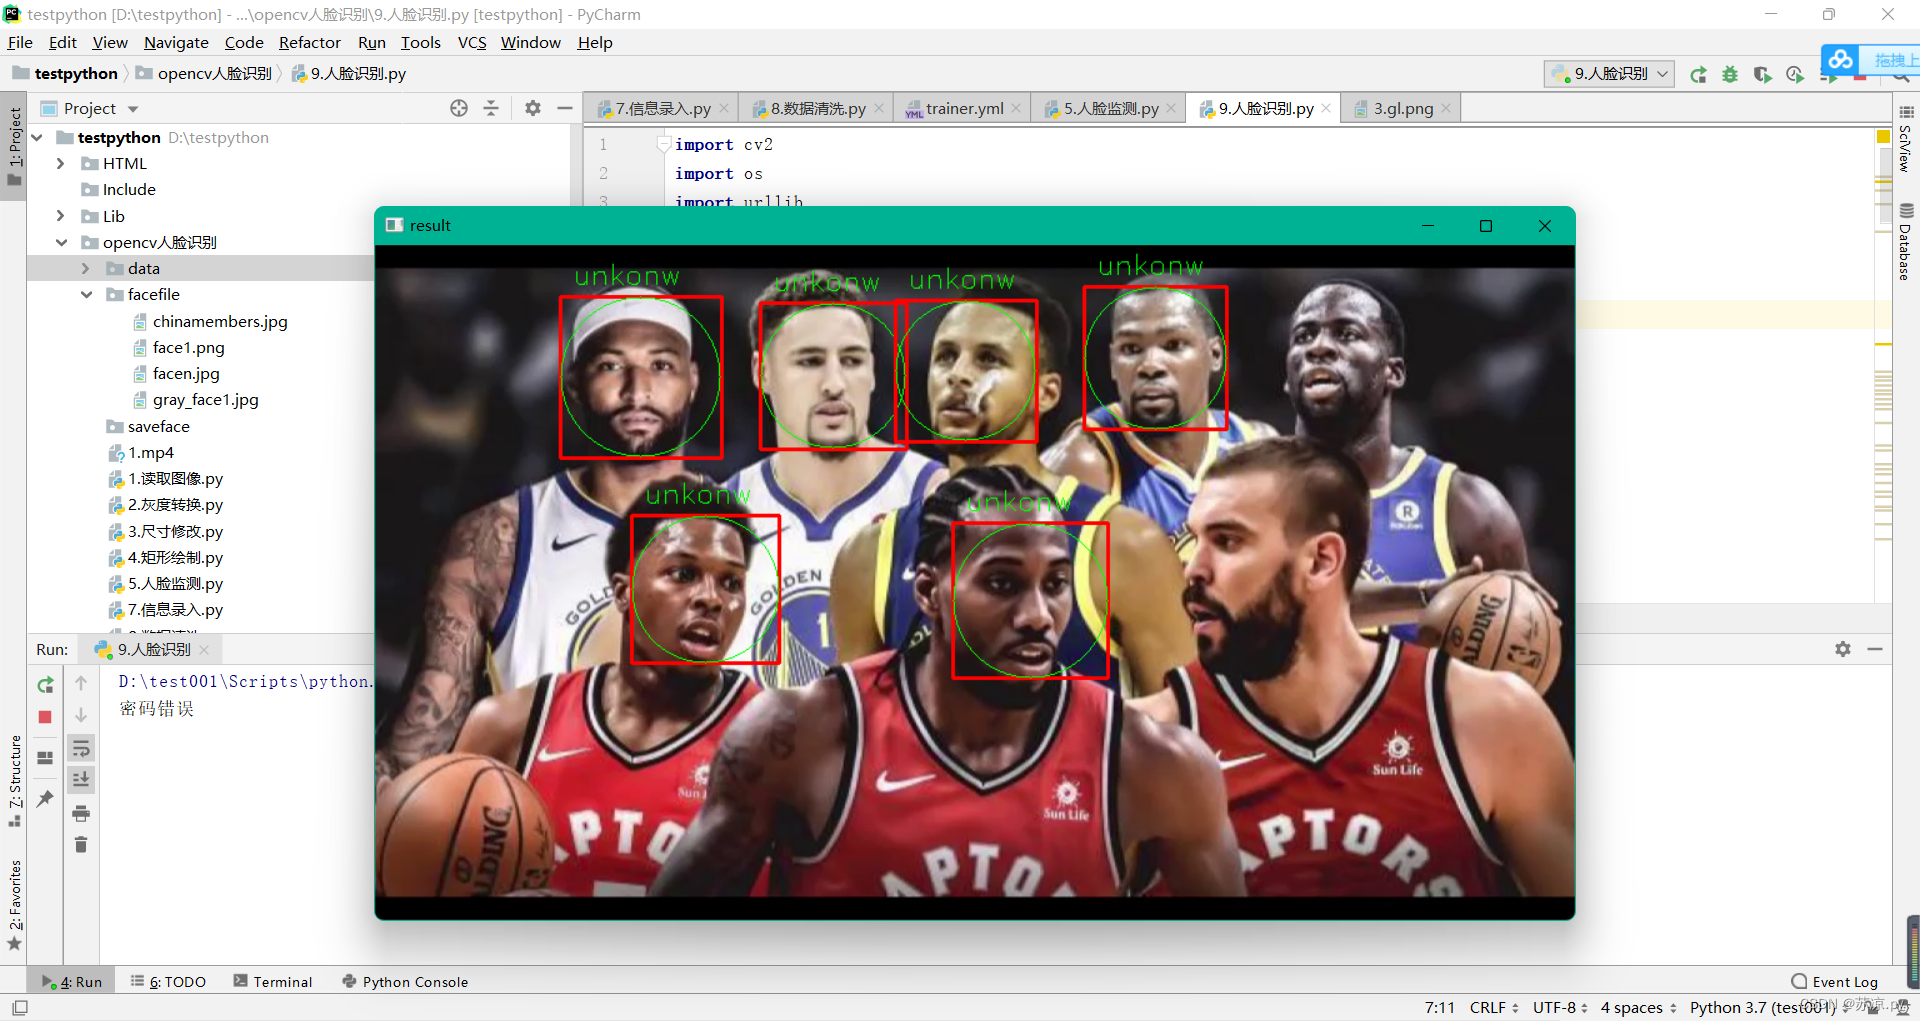Viewport: 1920px width, 1021px height.
Task: Run with Coverage shield icon
Action: point(1763,74)
